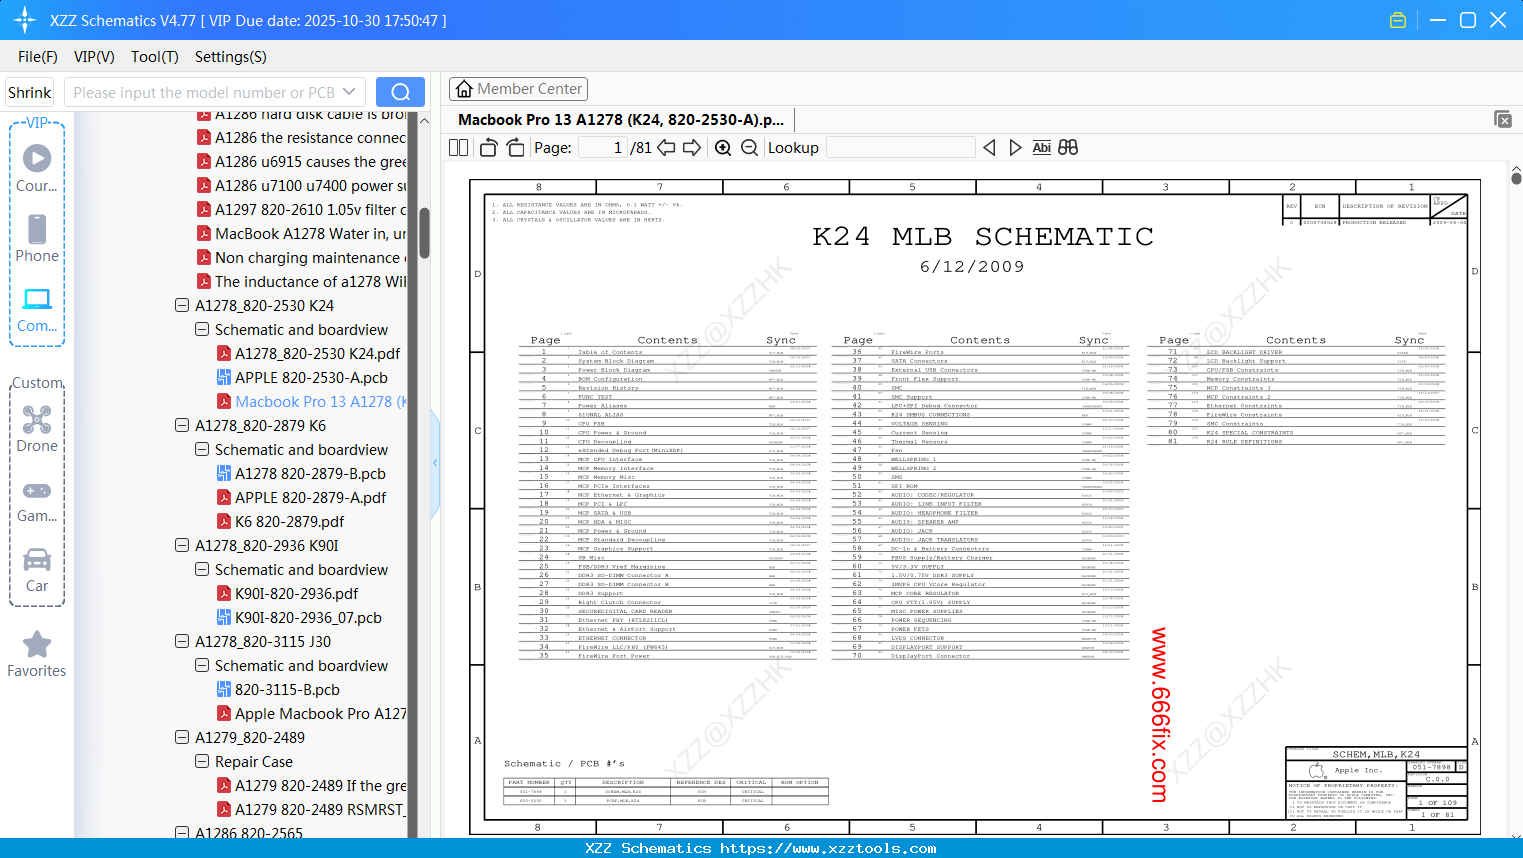Open the APPLE 820-2530-A.pcb boardview file
The width and height of the screenshot is (1523, 858).
pyautogui.click(x=311, y=378)
